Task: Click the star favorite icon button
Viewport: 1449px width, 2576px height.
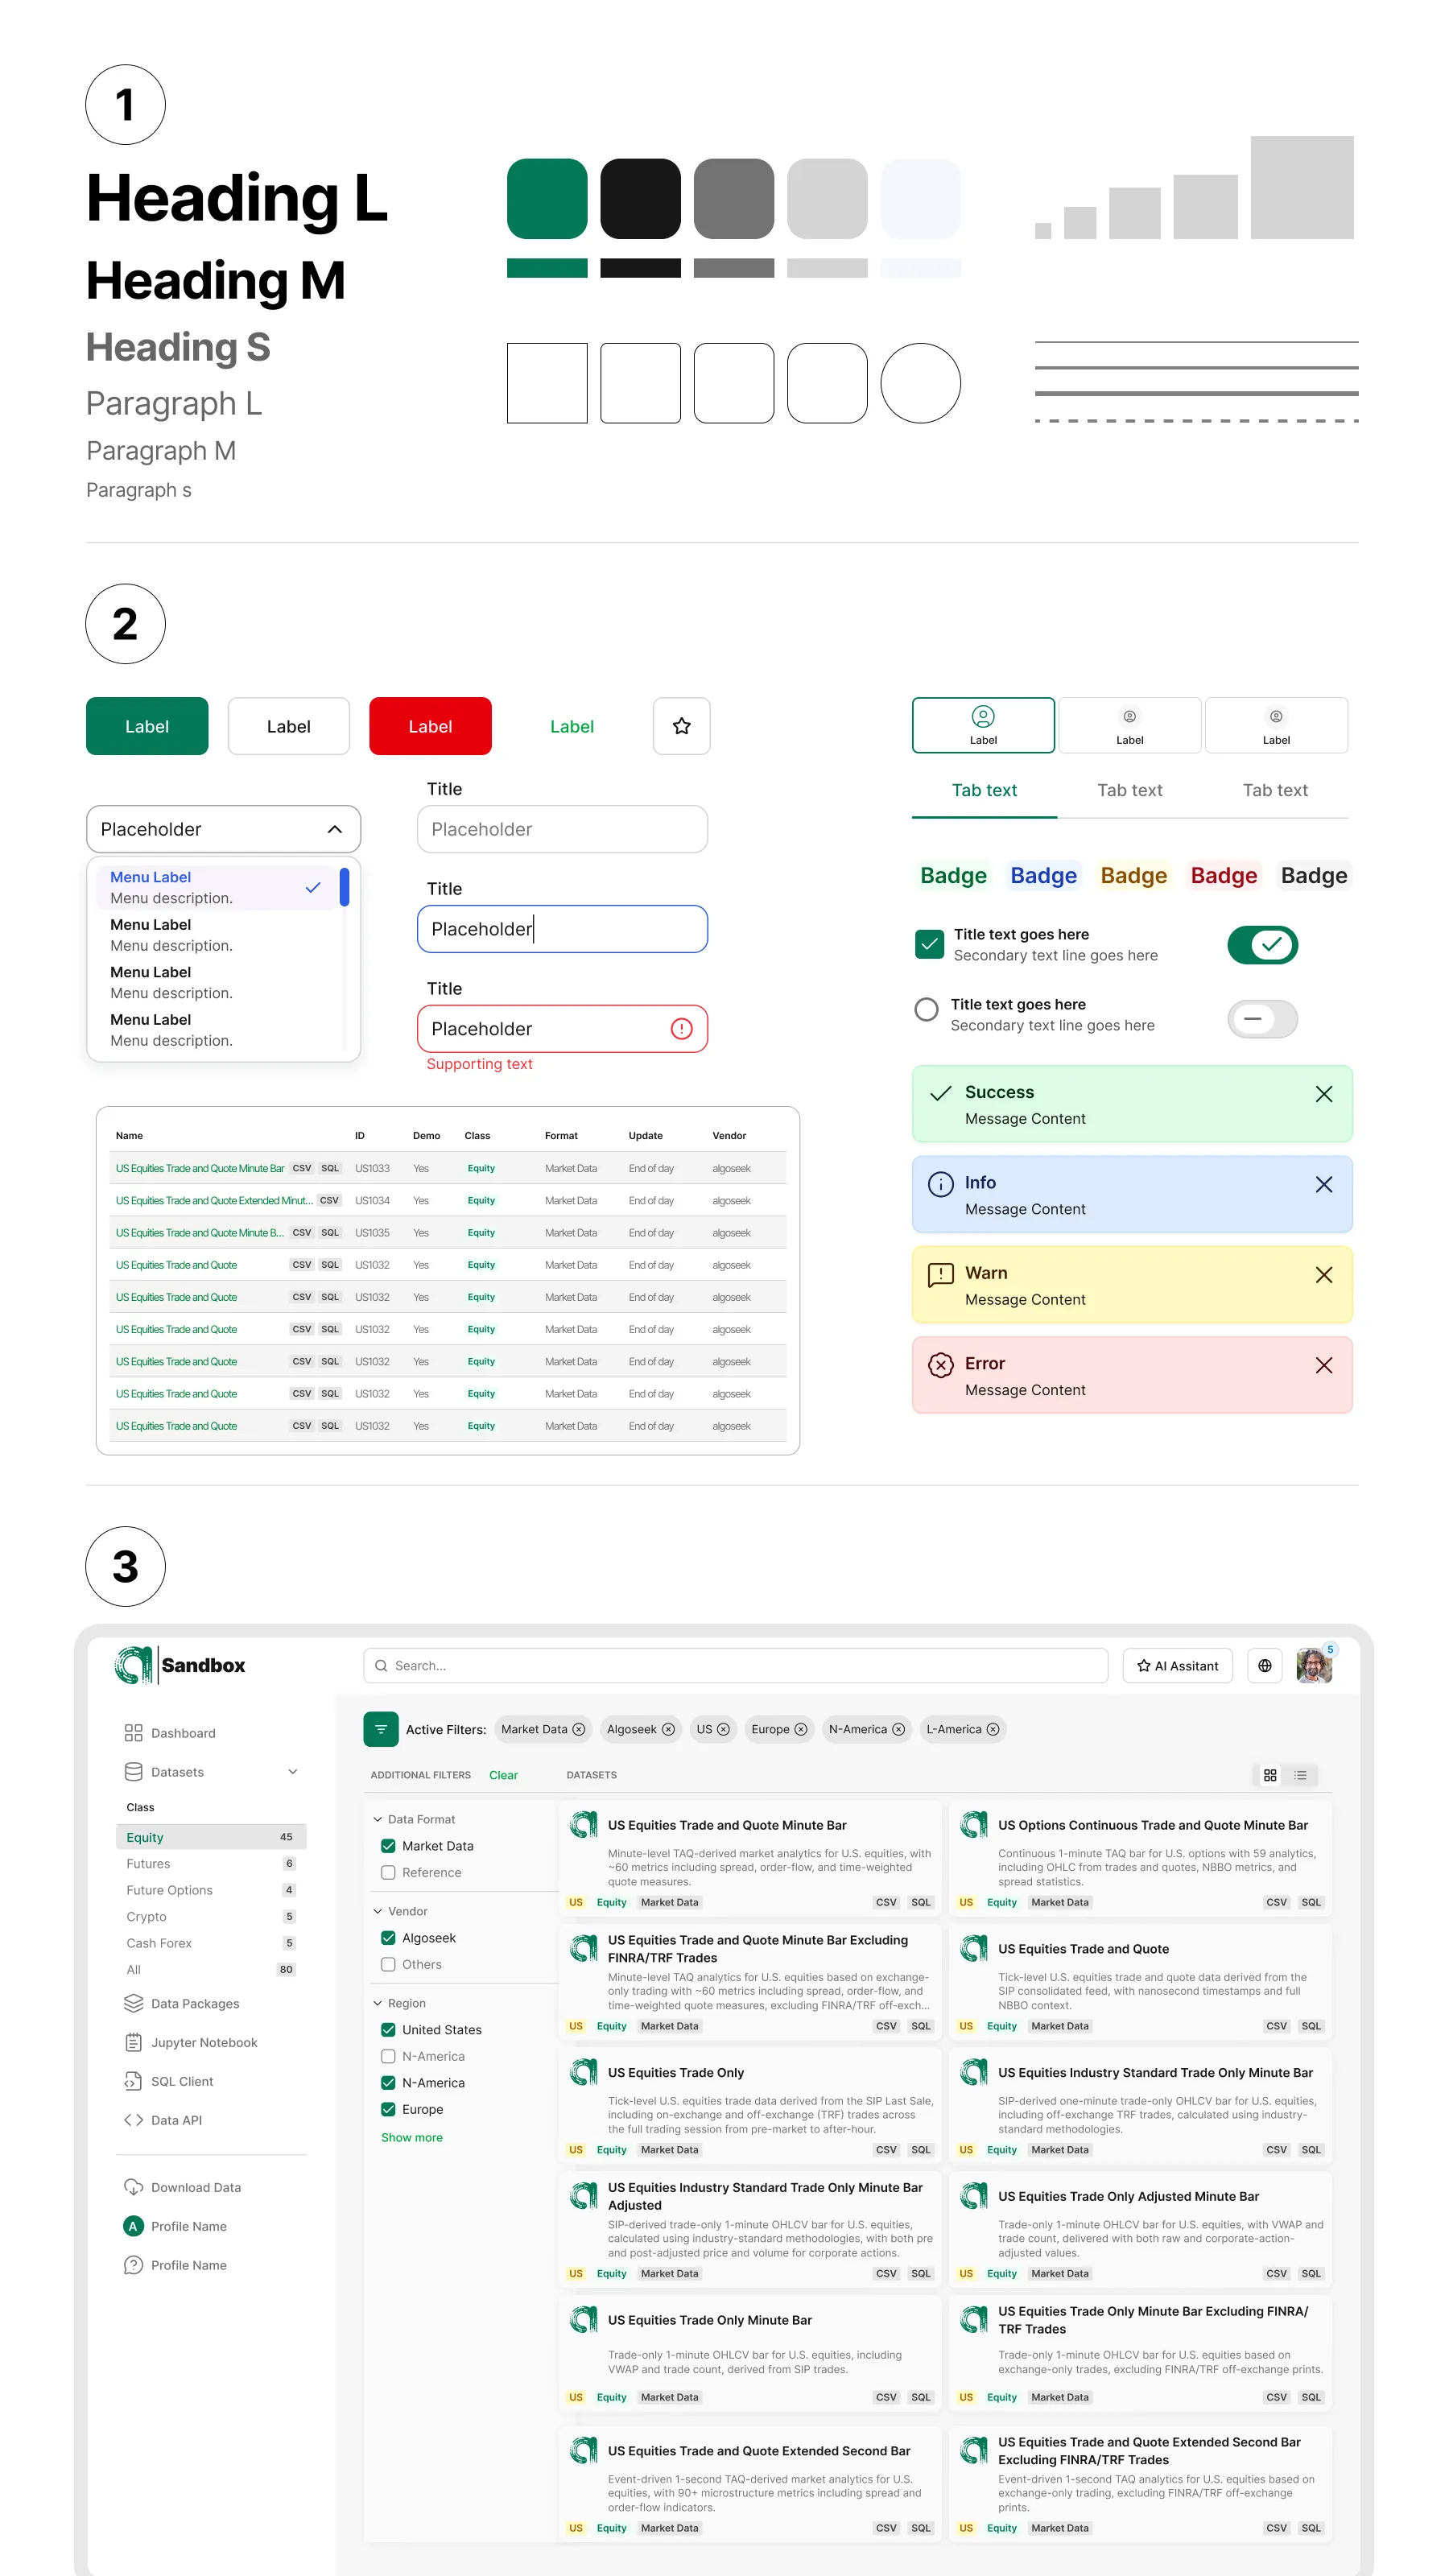Action: coord(681,726)
